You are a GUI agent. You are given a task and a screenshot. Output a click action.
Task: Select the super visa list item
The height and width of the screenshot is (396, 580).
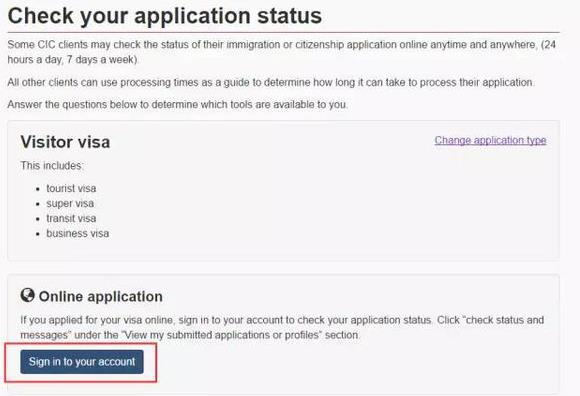pyautogui.click(x=70, y=203)
